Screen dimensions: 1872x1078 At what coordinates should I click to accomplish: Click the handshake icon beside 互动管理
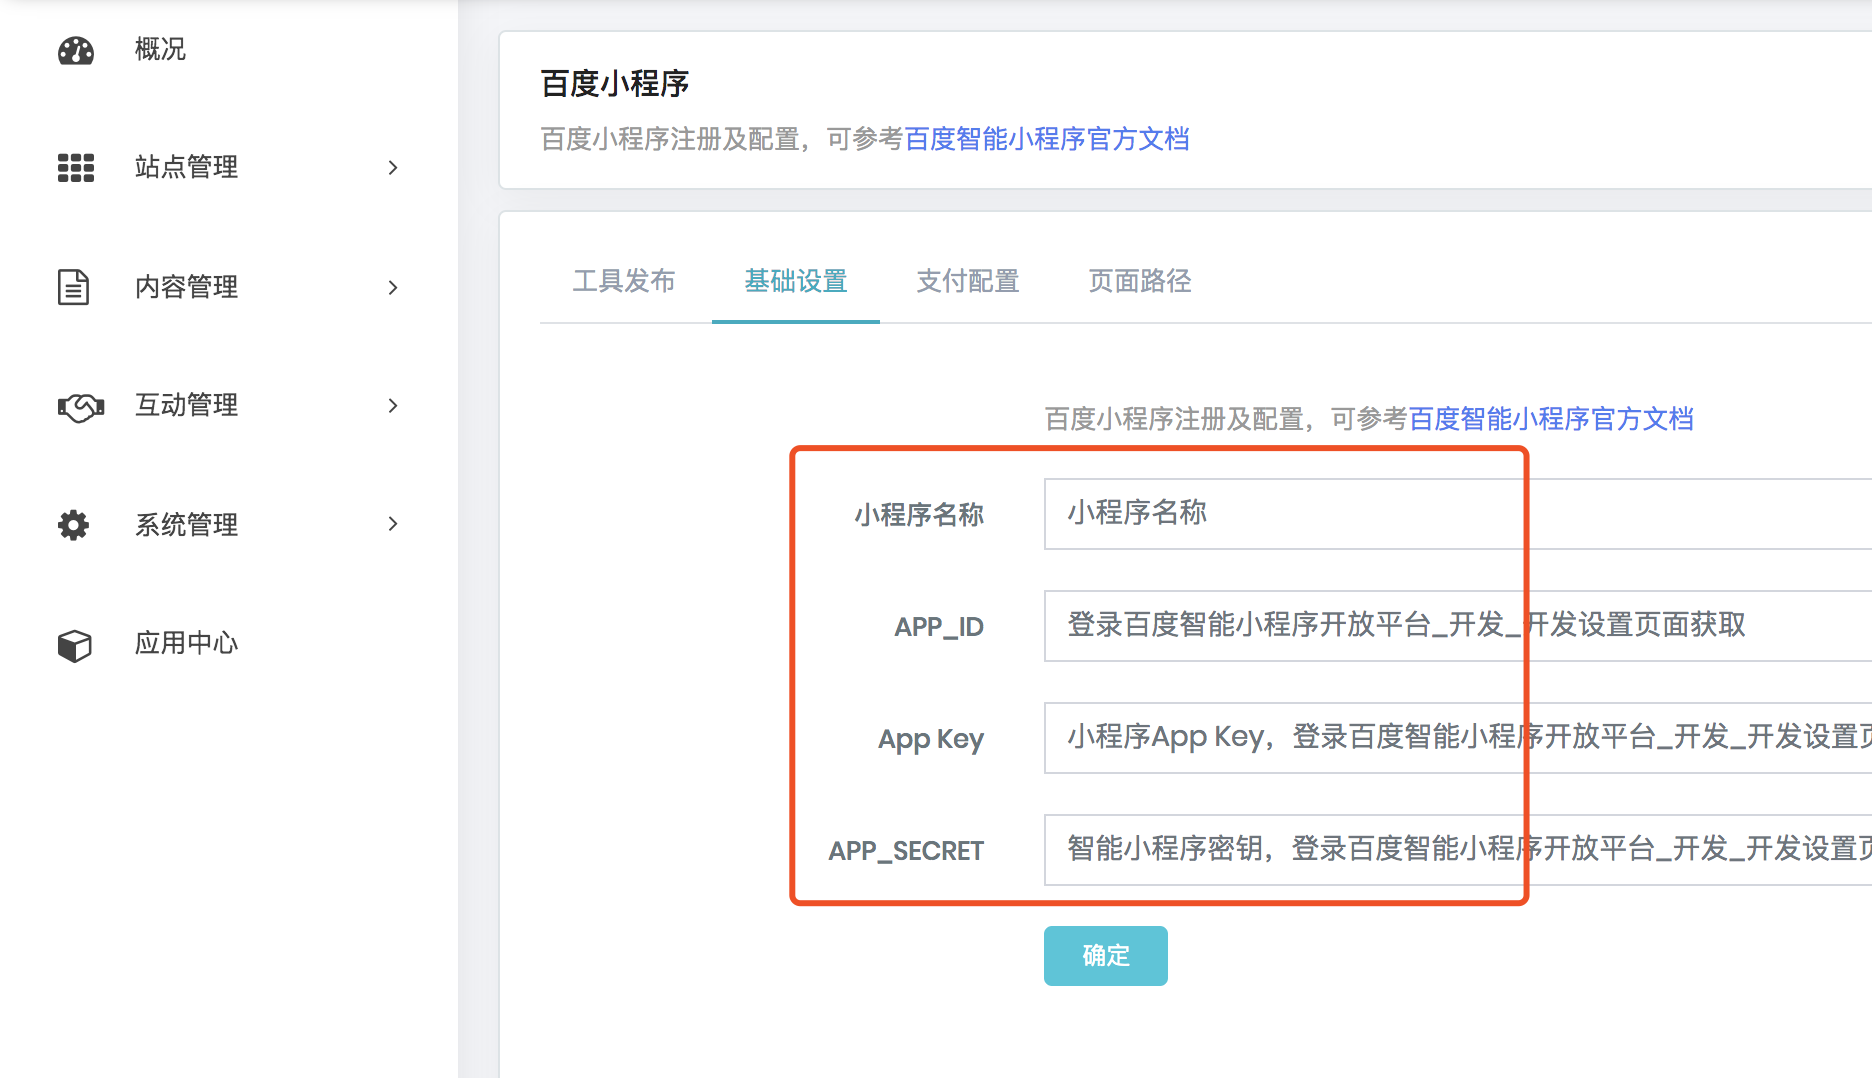pyautogui.click(x=80, y=407)
